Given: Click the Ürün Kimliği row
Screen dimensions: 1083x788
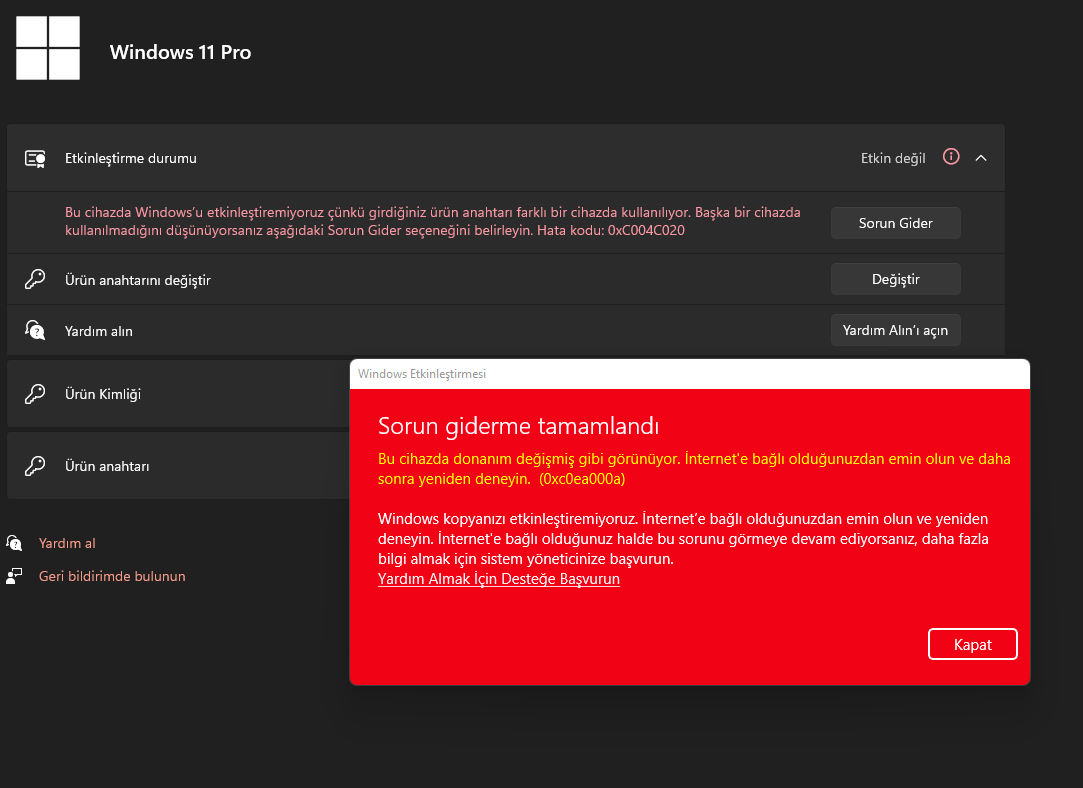Looking at the screenshot, I should [178, 394].
